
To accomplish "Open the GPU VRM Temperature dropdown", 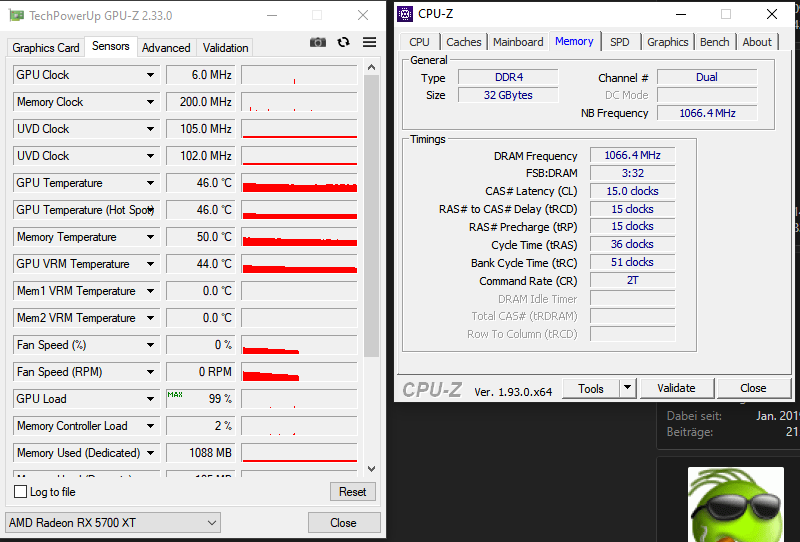I will (150, 264).
